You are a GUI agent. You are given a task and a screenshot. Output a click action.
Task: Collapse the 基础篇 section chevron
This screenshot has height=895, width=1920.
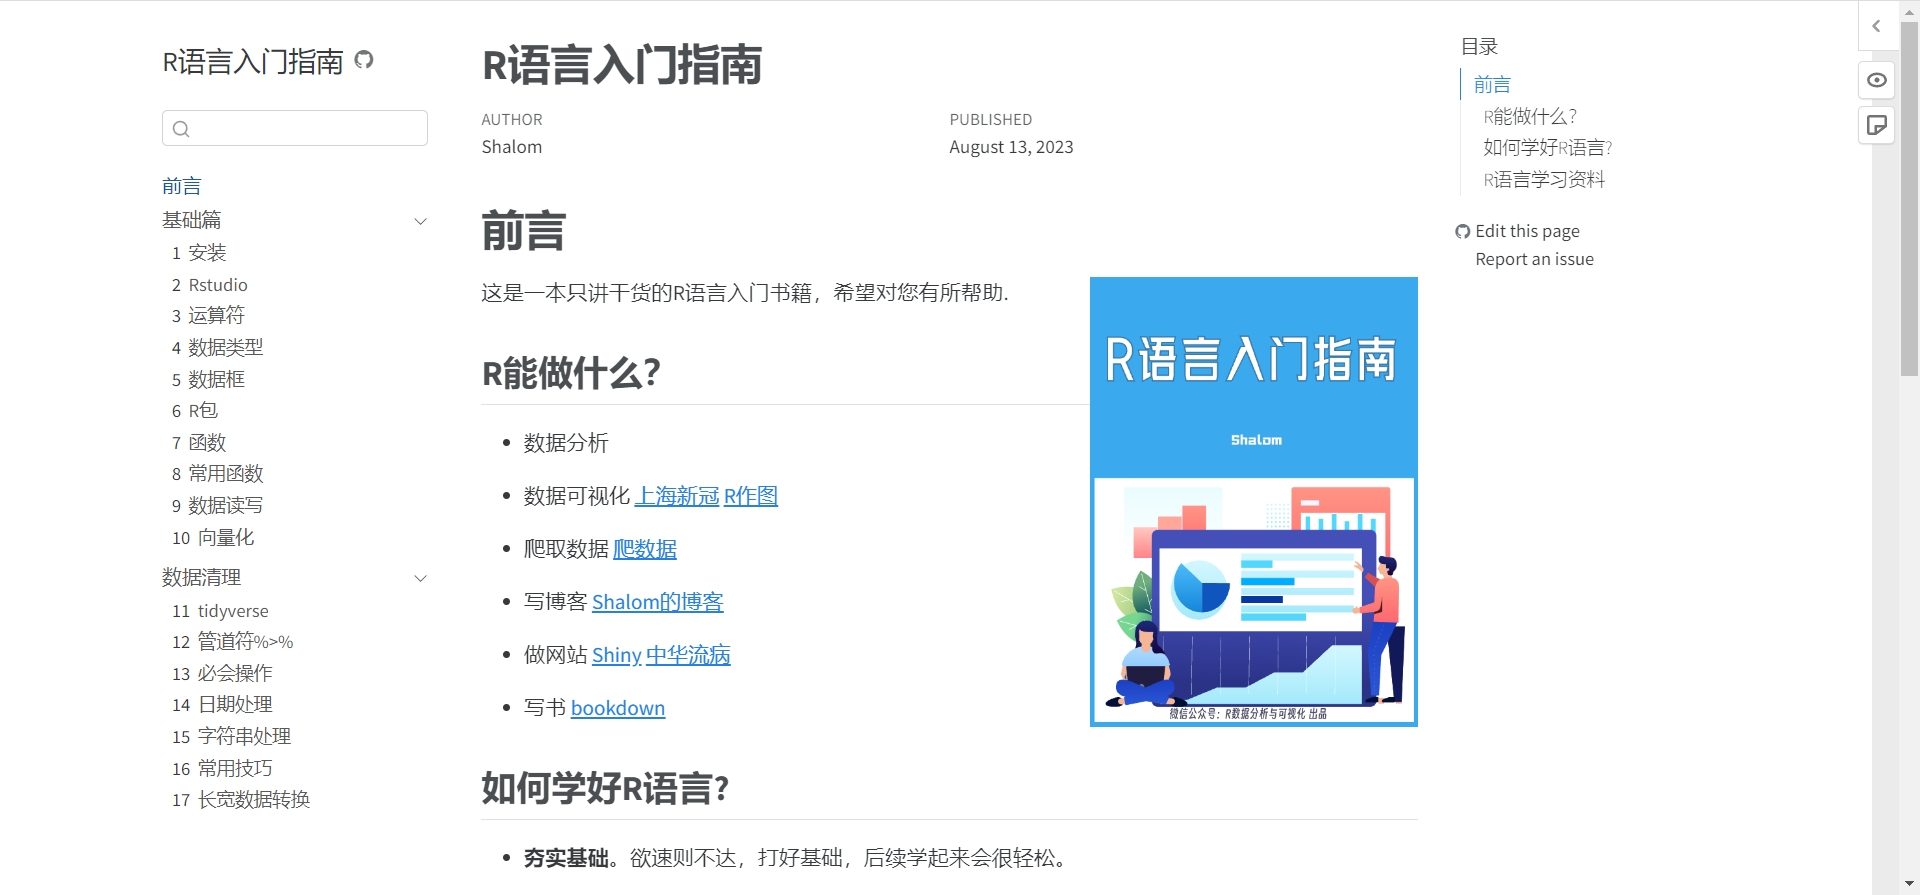click(x=421, y=221)
